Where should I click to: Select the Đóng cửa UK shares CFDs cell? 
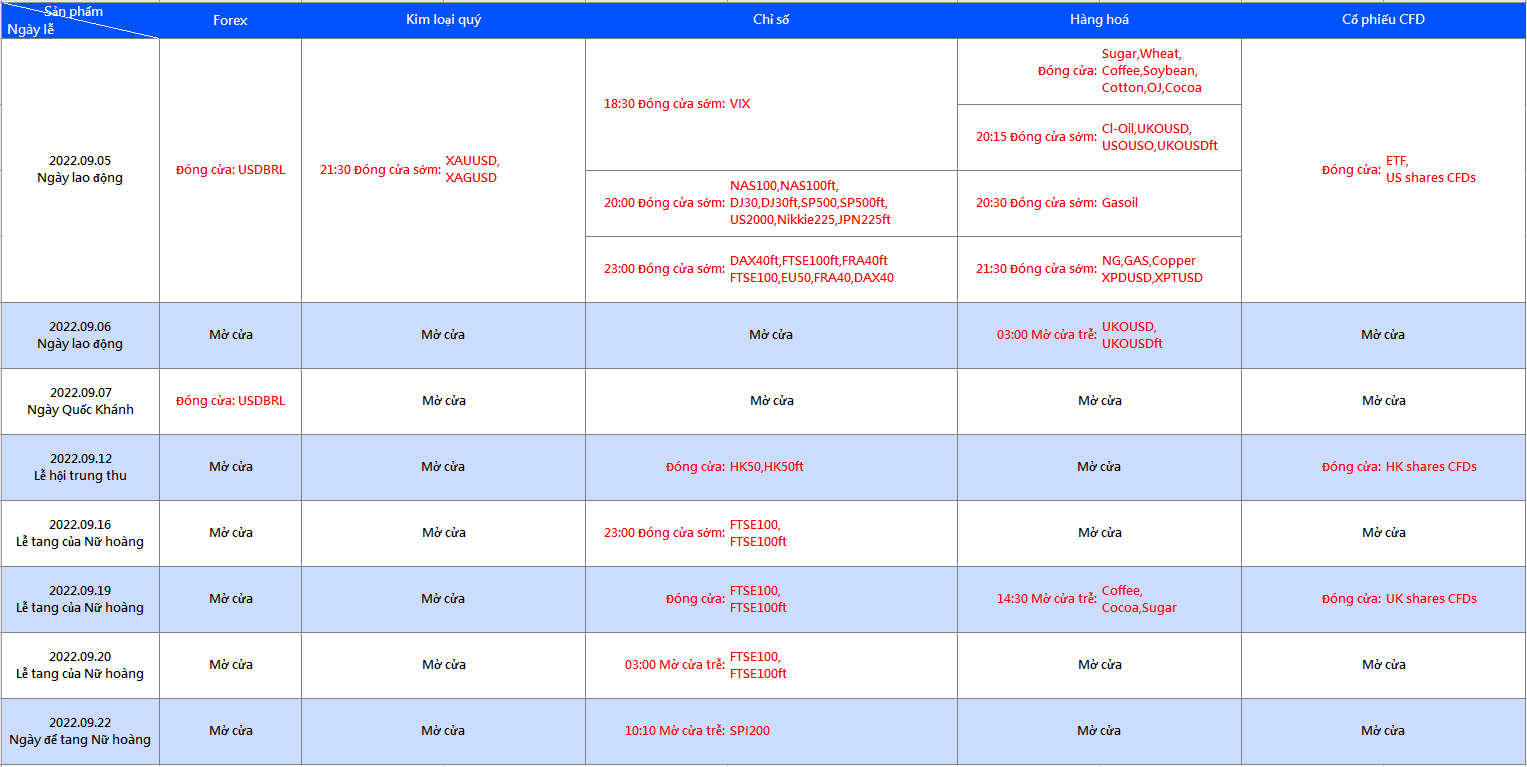[1383, 599]
